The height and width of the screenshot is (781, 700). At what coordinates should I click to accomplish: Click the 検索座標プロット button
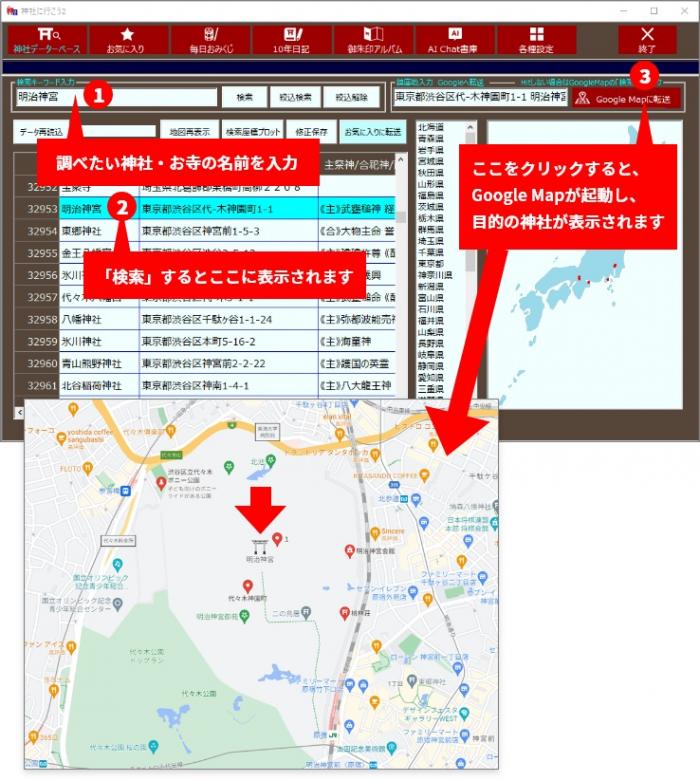[x=253, y=131]
